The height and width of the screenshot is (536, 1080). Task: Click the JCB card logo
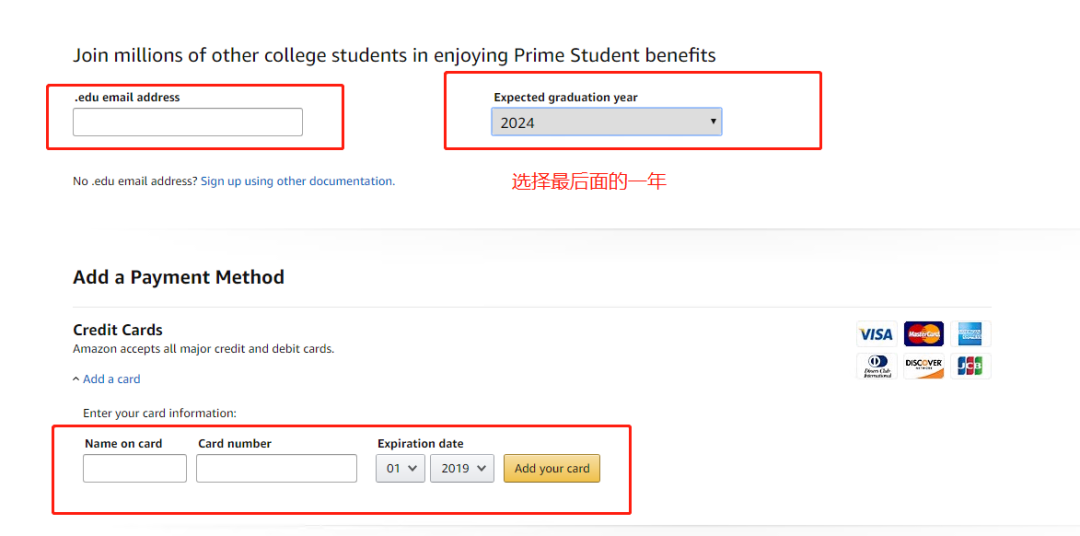click(969, 366)
